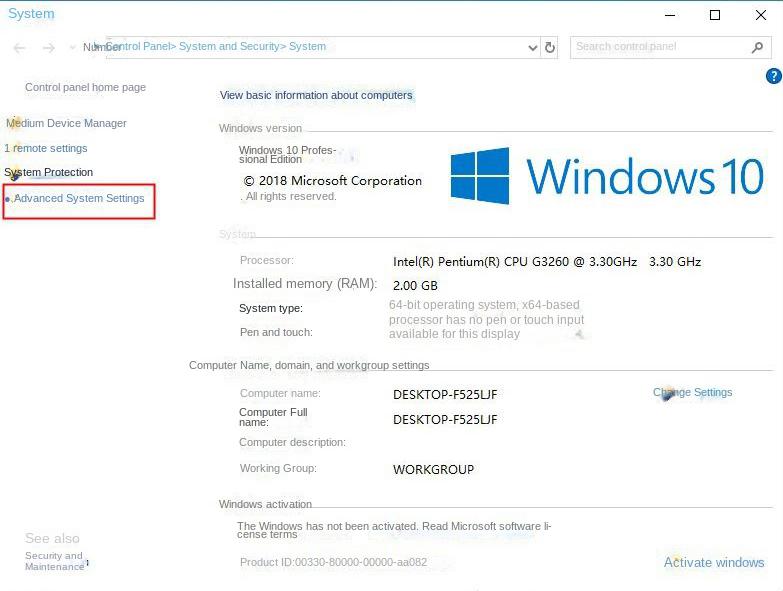Open recent locations dropdown next to forward arrow
783x591 pixels.
72,48
